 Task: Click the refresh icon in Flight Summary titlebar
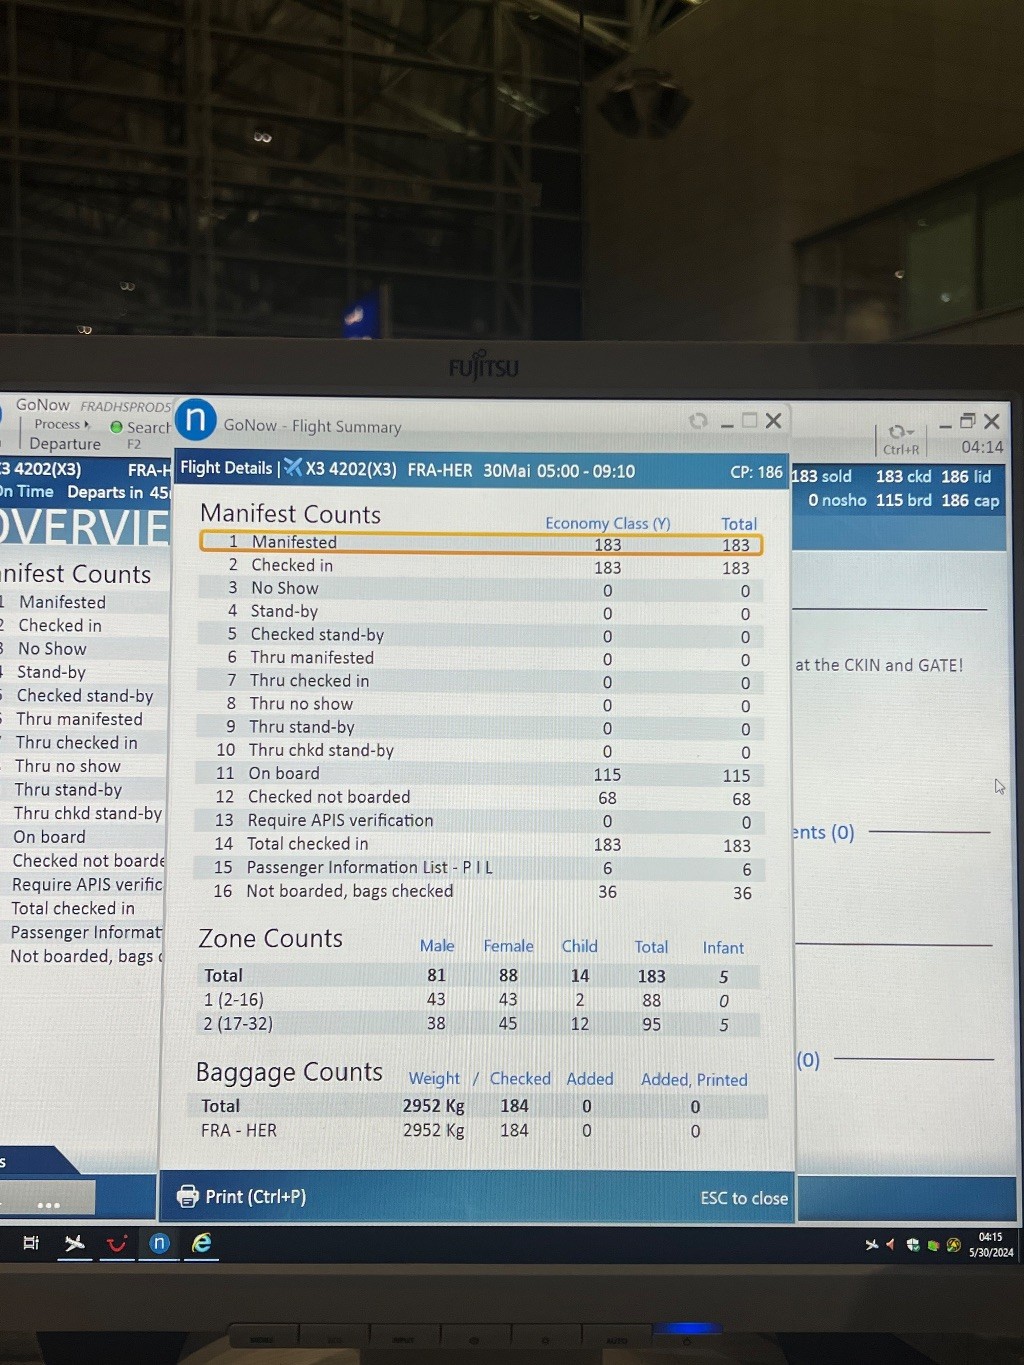(x=698, y=421)
